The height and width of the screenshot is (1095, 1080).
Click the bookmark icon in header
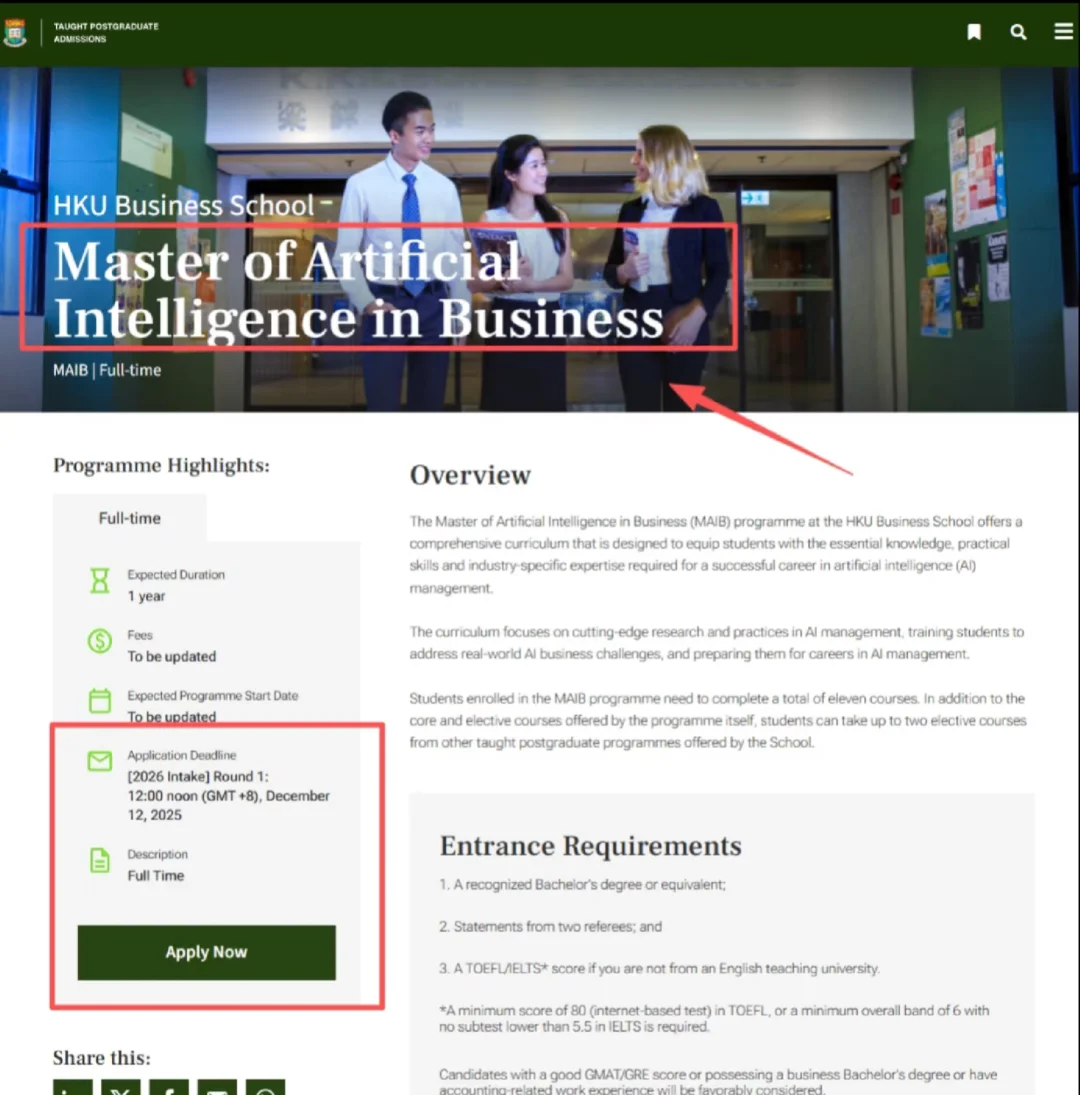pos(974,31)
